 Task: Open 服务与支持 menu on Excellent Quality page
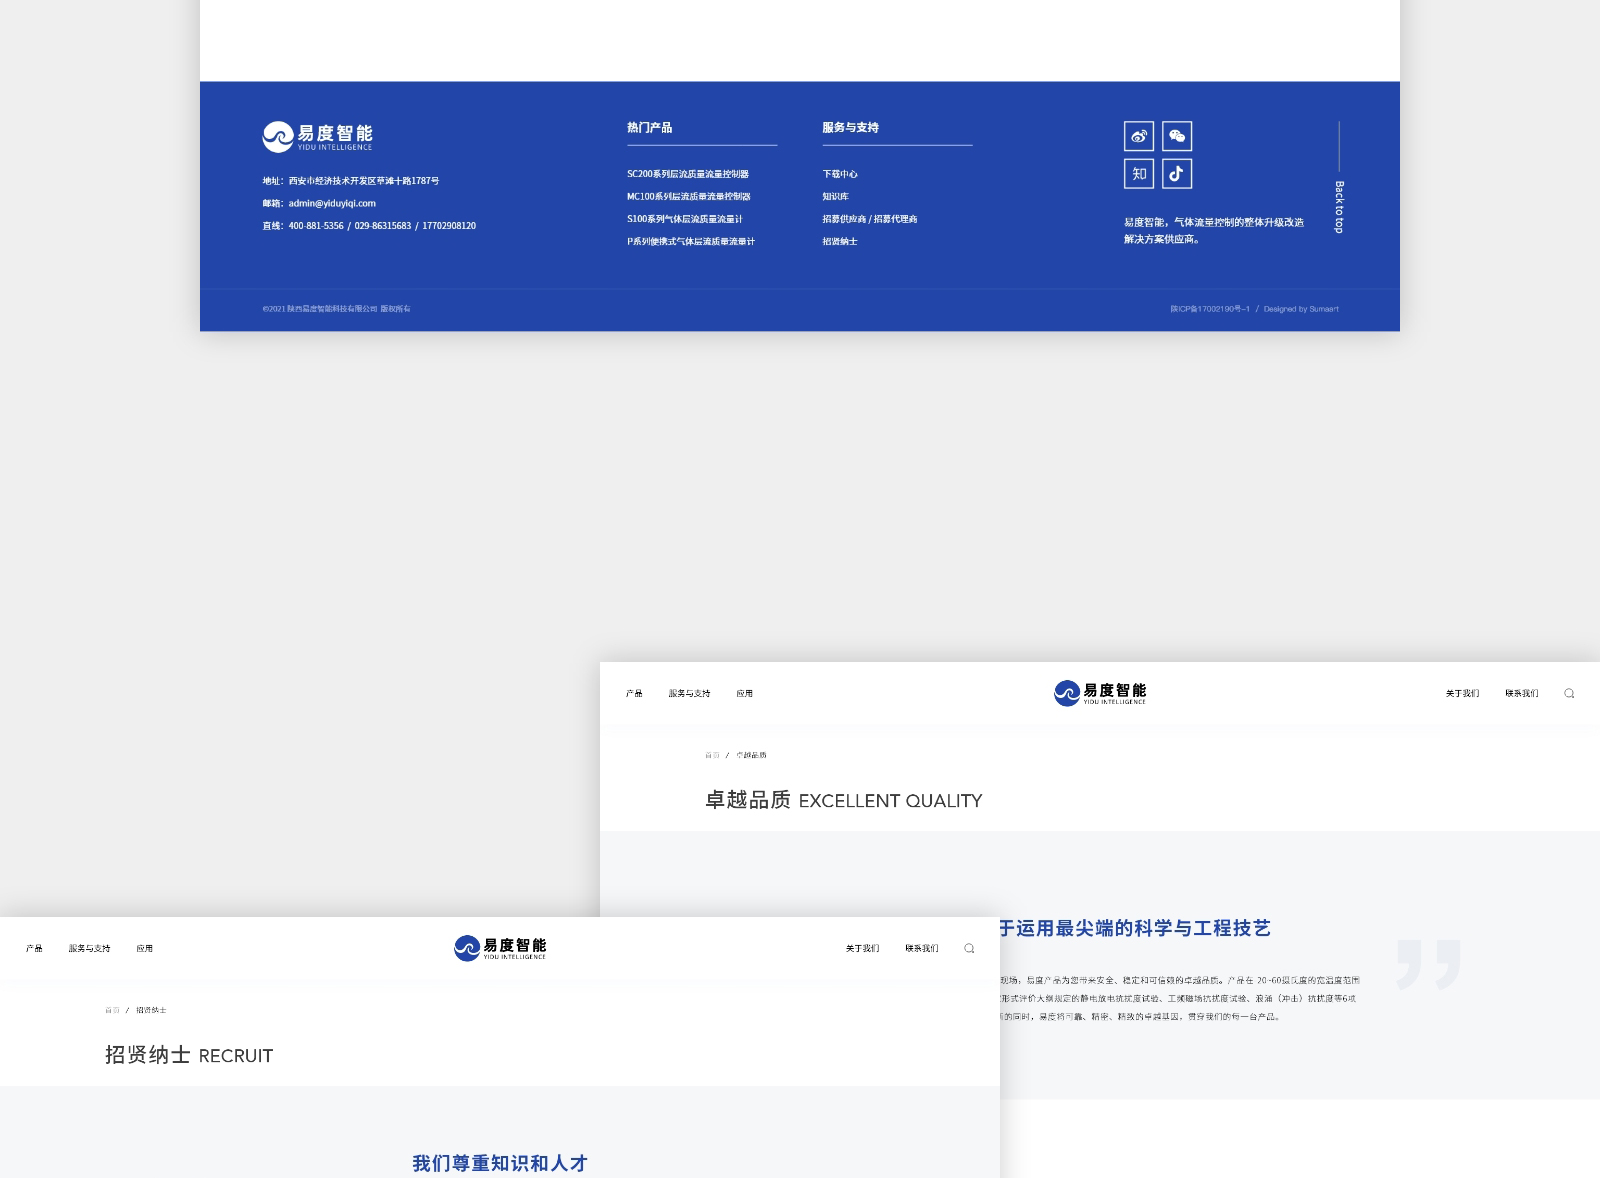click(689, 693)
